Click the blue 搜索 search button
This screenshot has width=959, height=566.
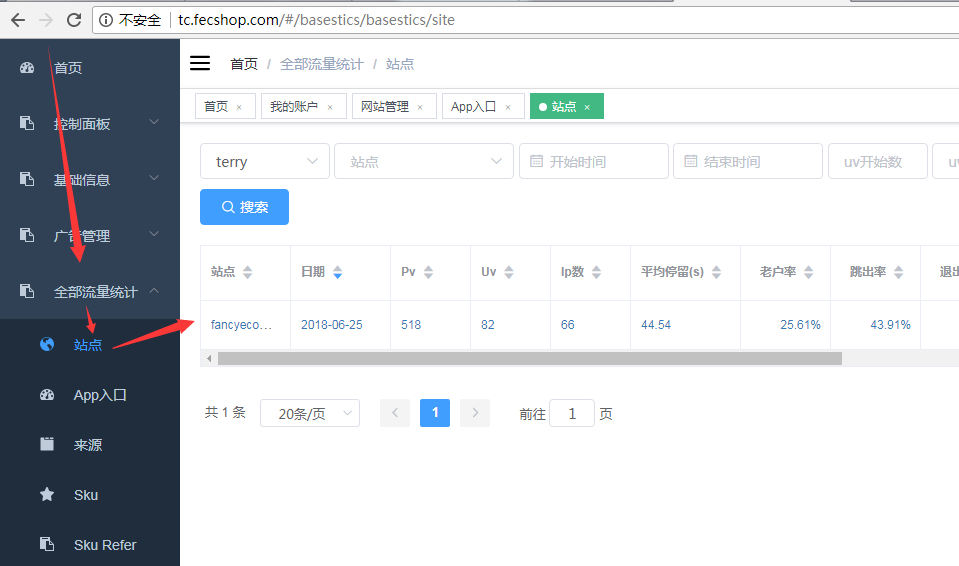coord(245,207)
